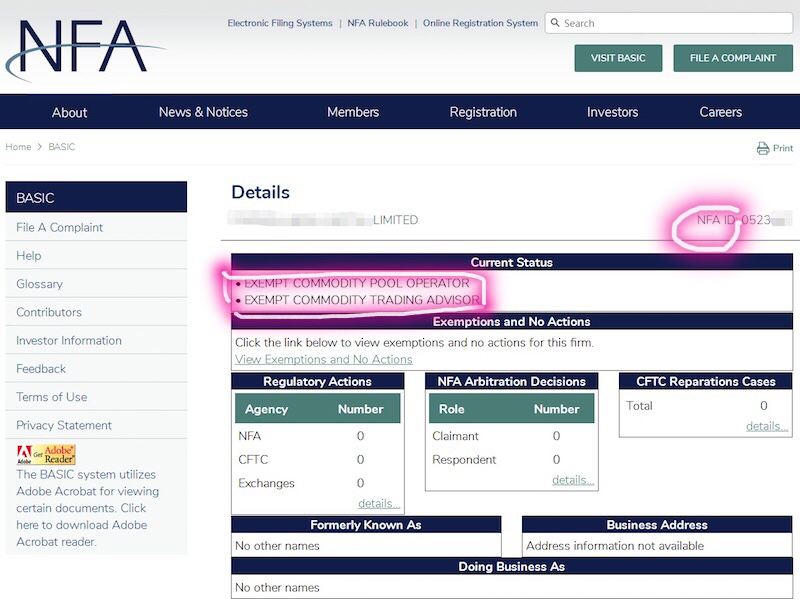Image resolution: width=800 pixels, height=599 pixels.
Task: Click the BASIC breadcrumb link
Action: coord(62,147)
